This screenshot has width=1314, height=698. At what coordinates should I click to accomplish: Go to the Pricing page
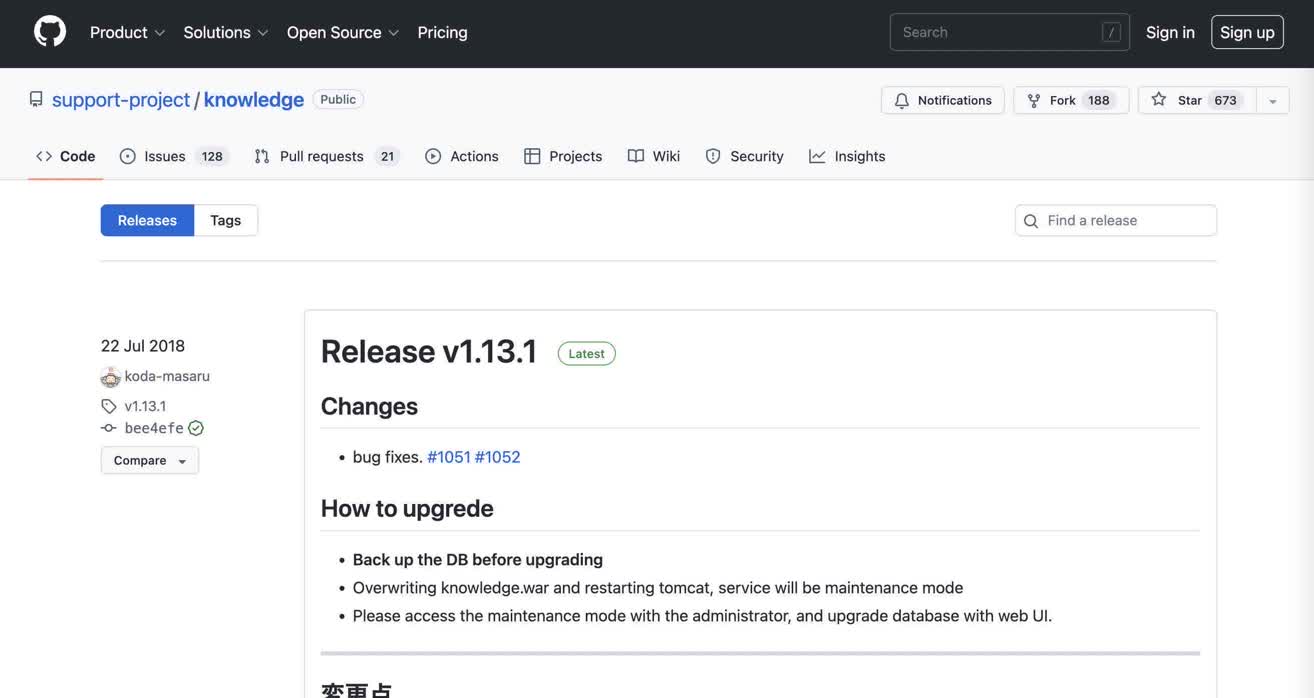click(x=442, y=32)
